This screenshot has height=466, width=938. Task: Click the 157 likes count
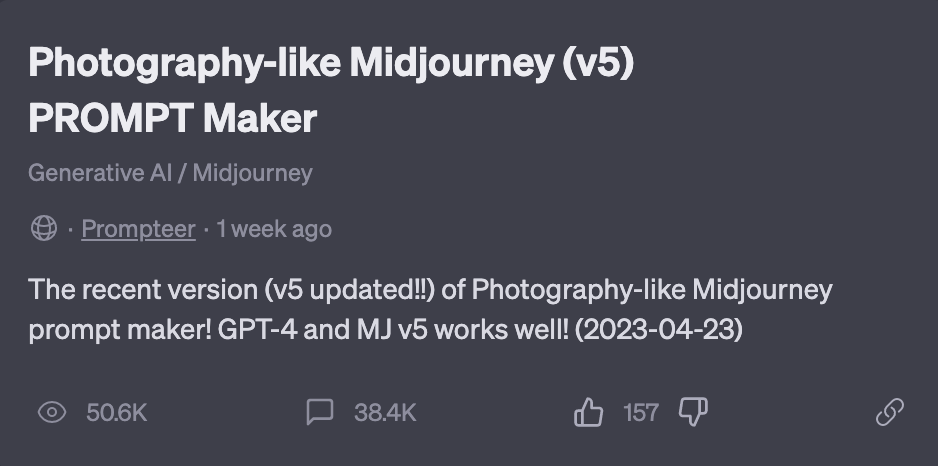click(640, 412)
